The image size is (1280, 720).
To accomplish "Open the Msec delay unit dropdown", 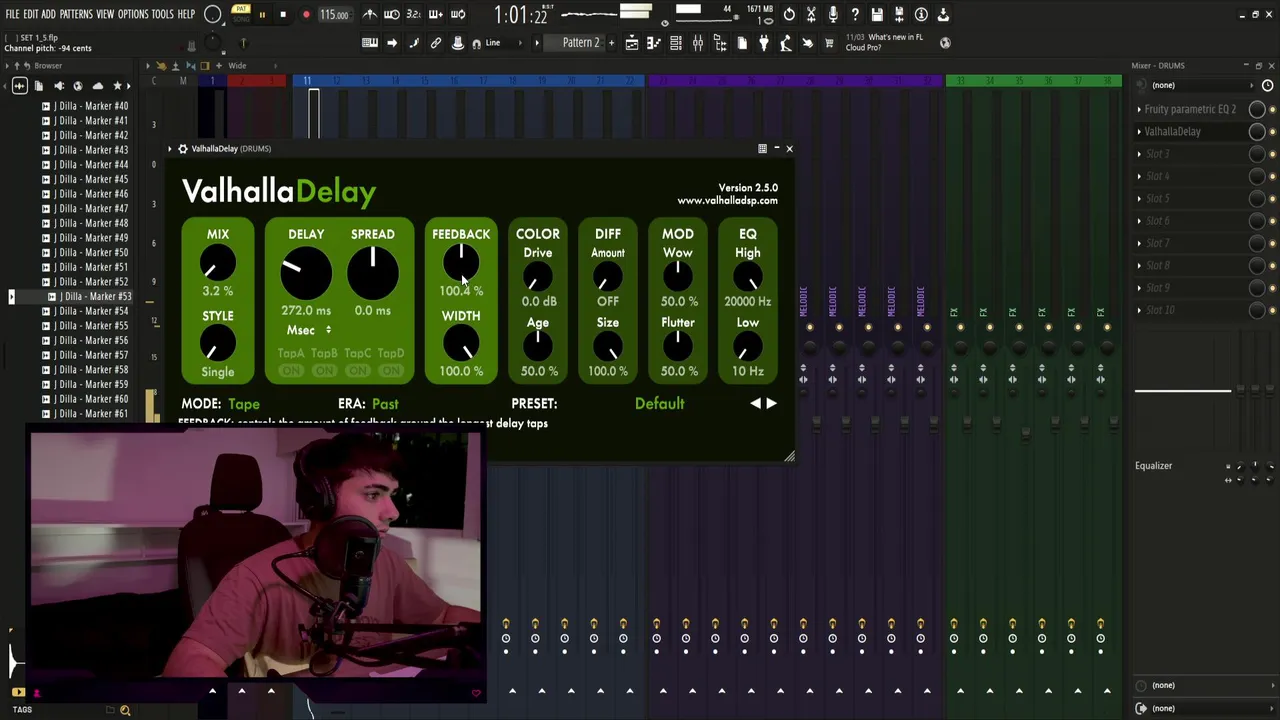I will pos(308,330).
